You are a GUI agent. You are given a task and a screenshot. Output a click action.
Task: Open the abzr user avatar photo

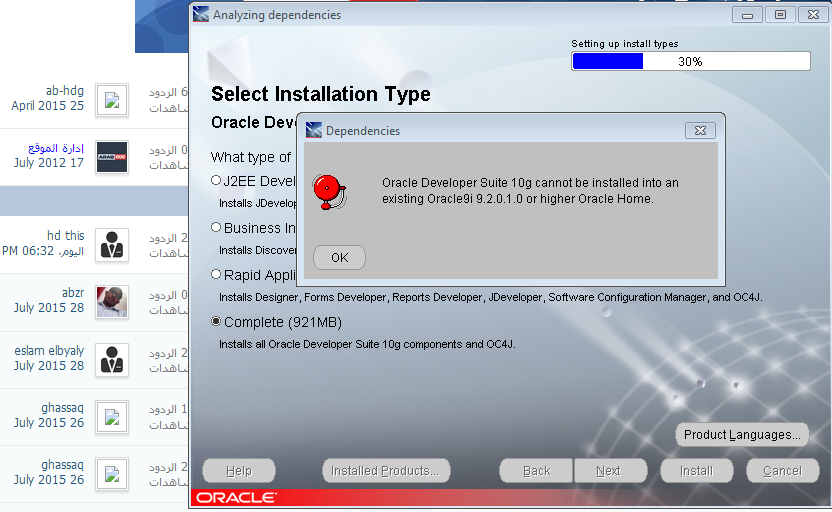click(112, 301)
